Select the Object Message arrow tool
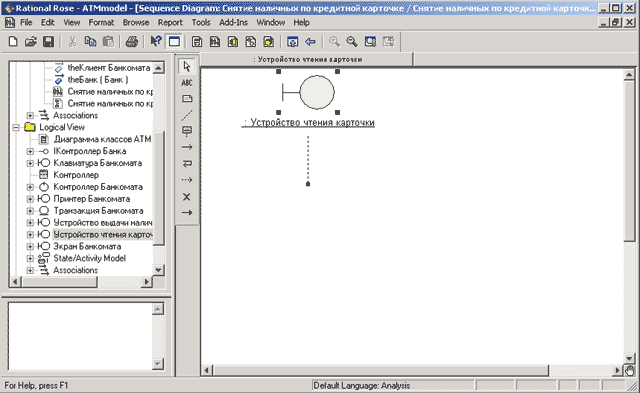640x393 pixels. (187, 147)
